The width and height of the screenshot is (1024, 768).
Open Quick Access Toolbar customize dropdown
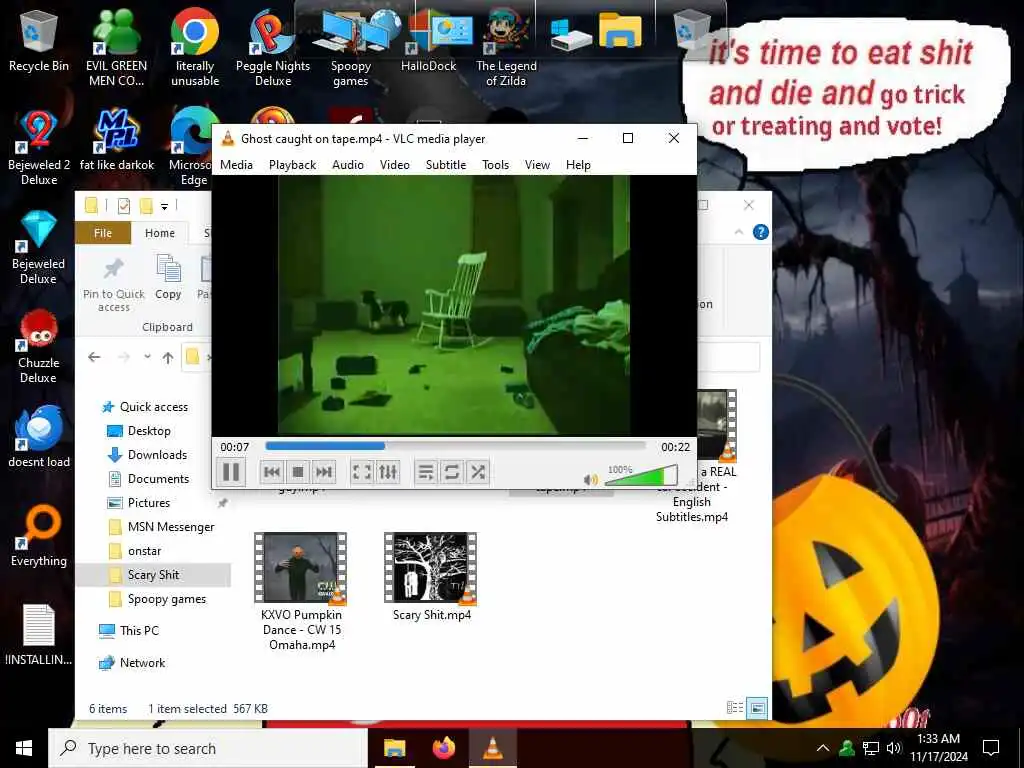coord(165,206)
